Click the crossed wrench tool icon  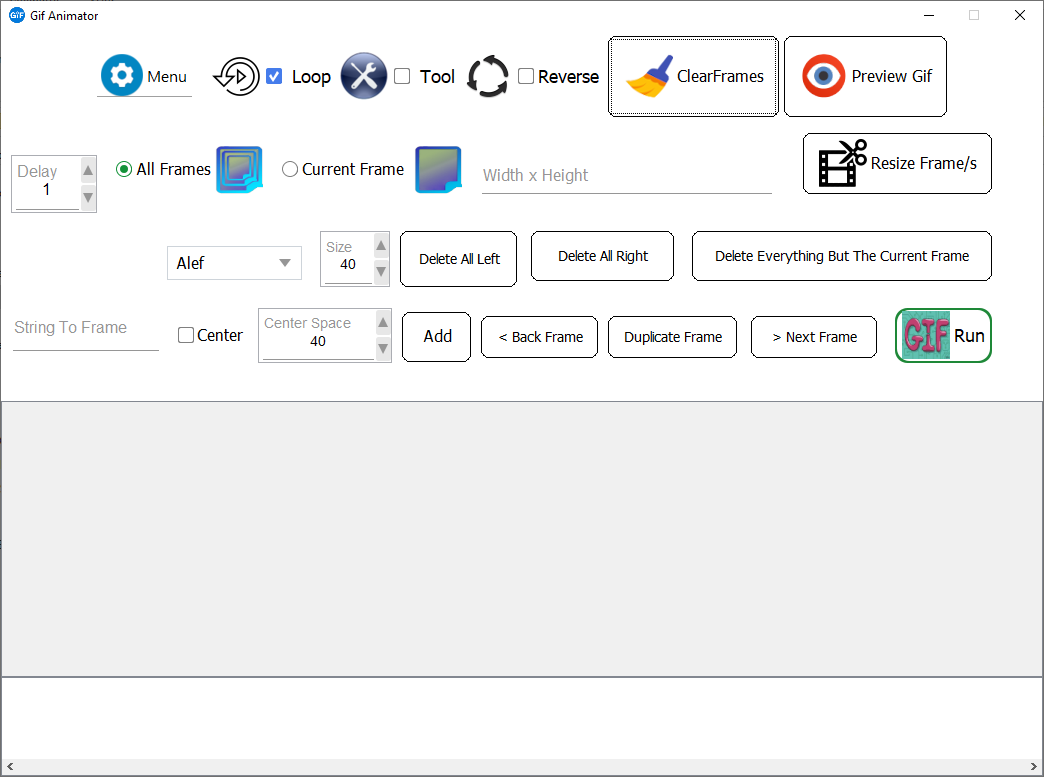tap(364, 76)
